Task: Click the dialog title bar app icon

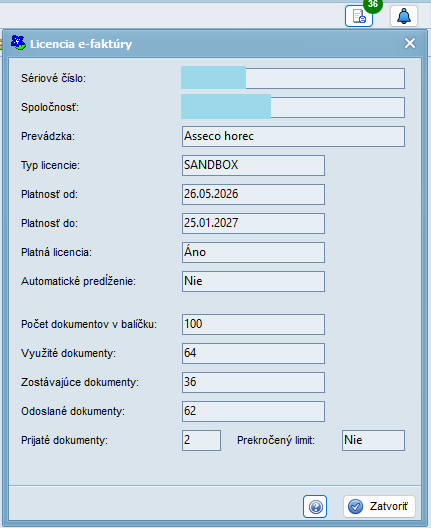Action: click(x=18, y=43)
